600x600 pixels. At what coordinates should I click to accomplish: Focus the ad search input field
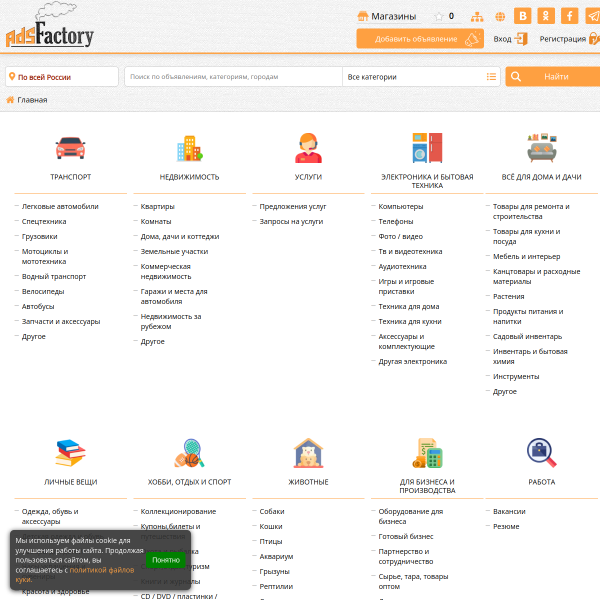coord(233,77)
